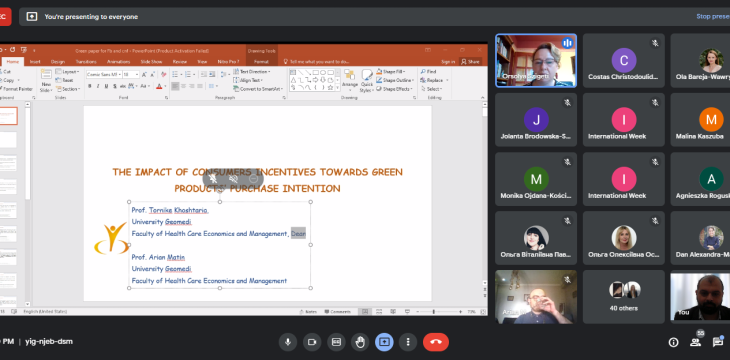730x360 pixels.
Task: Align text left in Paragraph group
Action: point(176,86)
